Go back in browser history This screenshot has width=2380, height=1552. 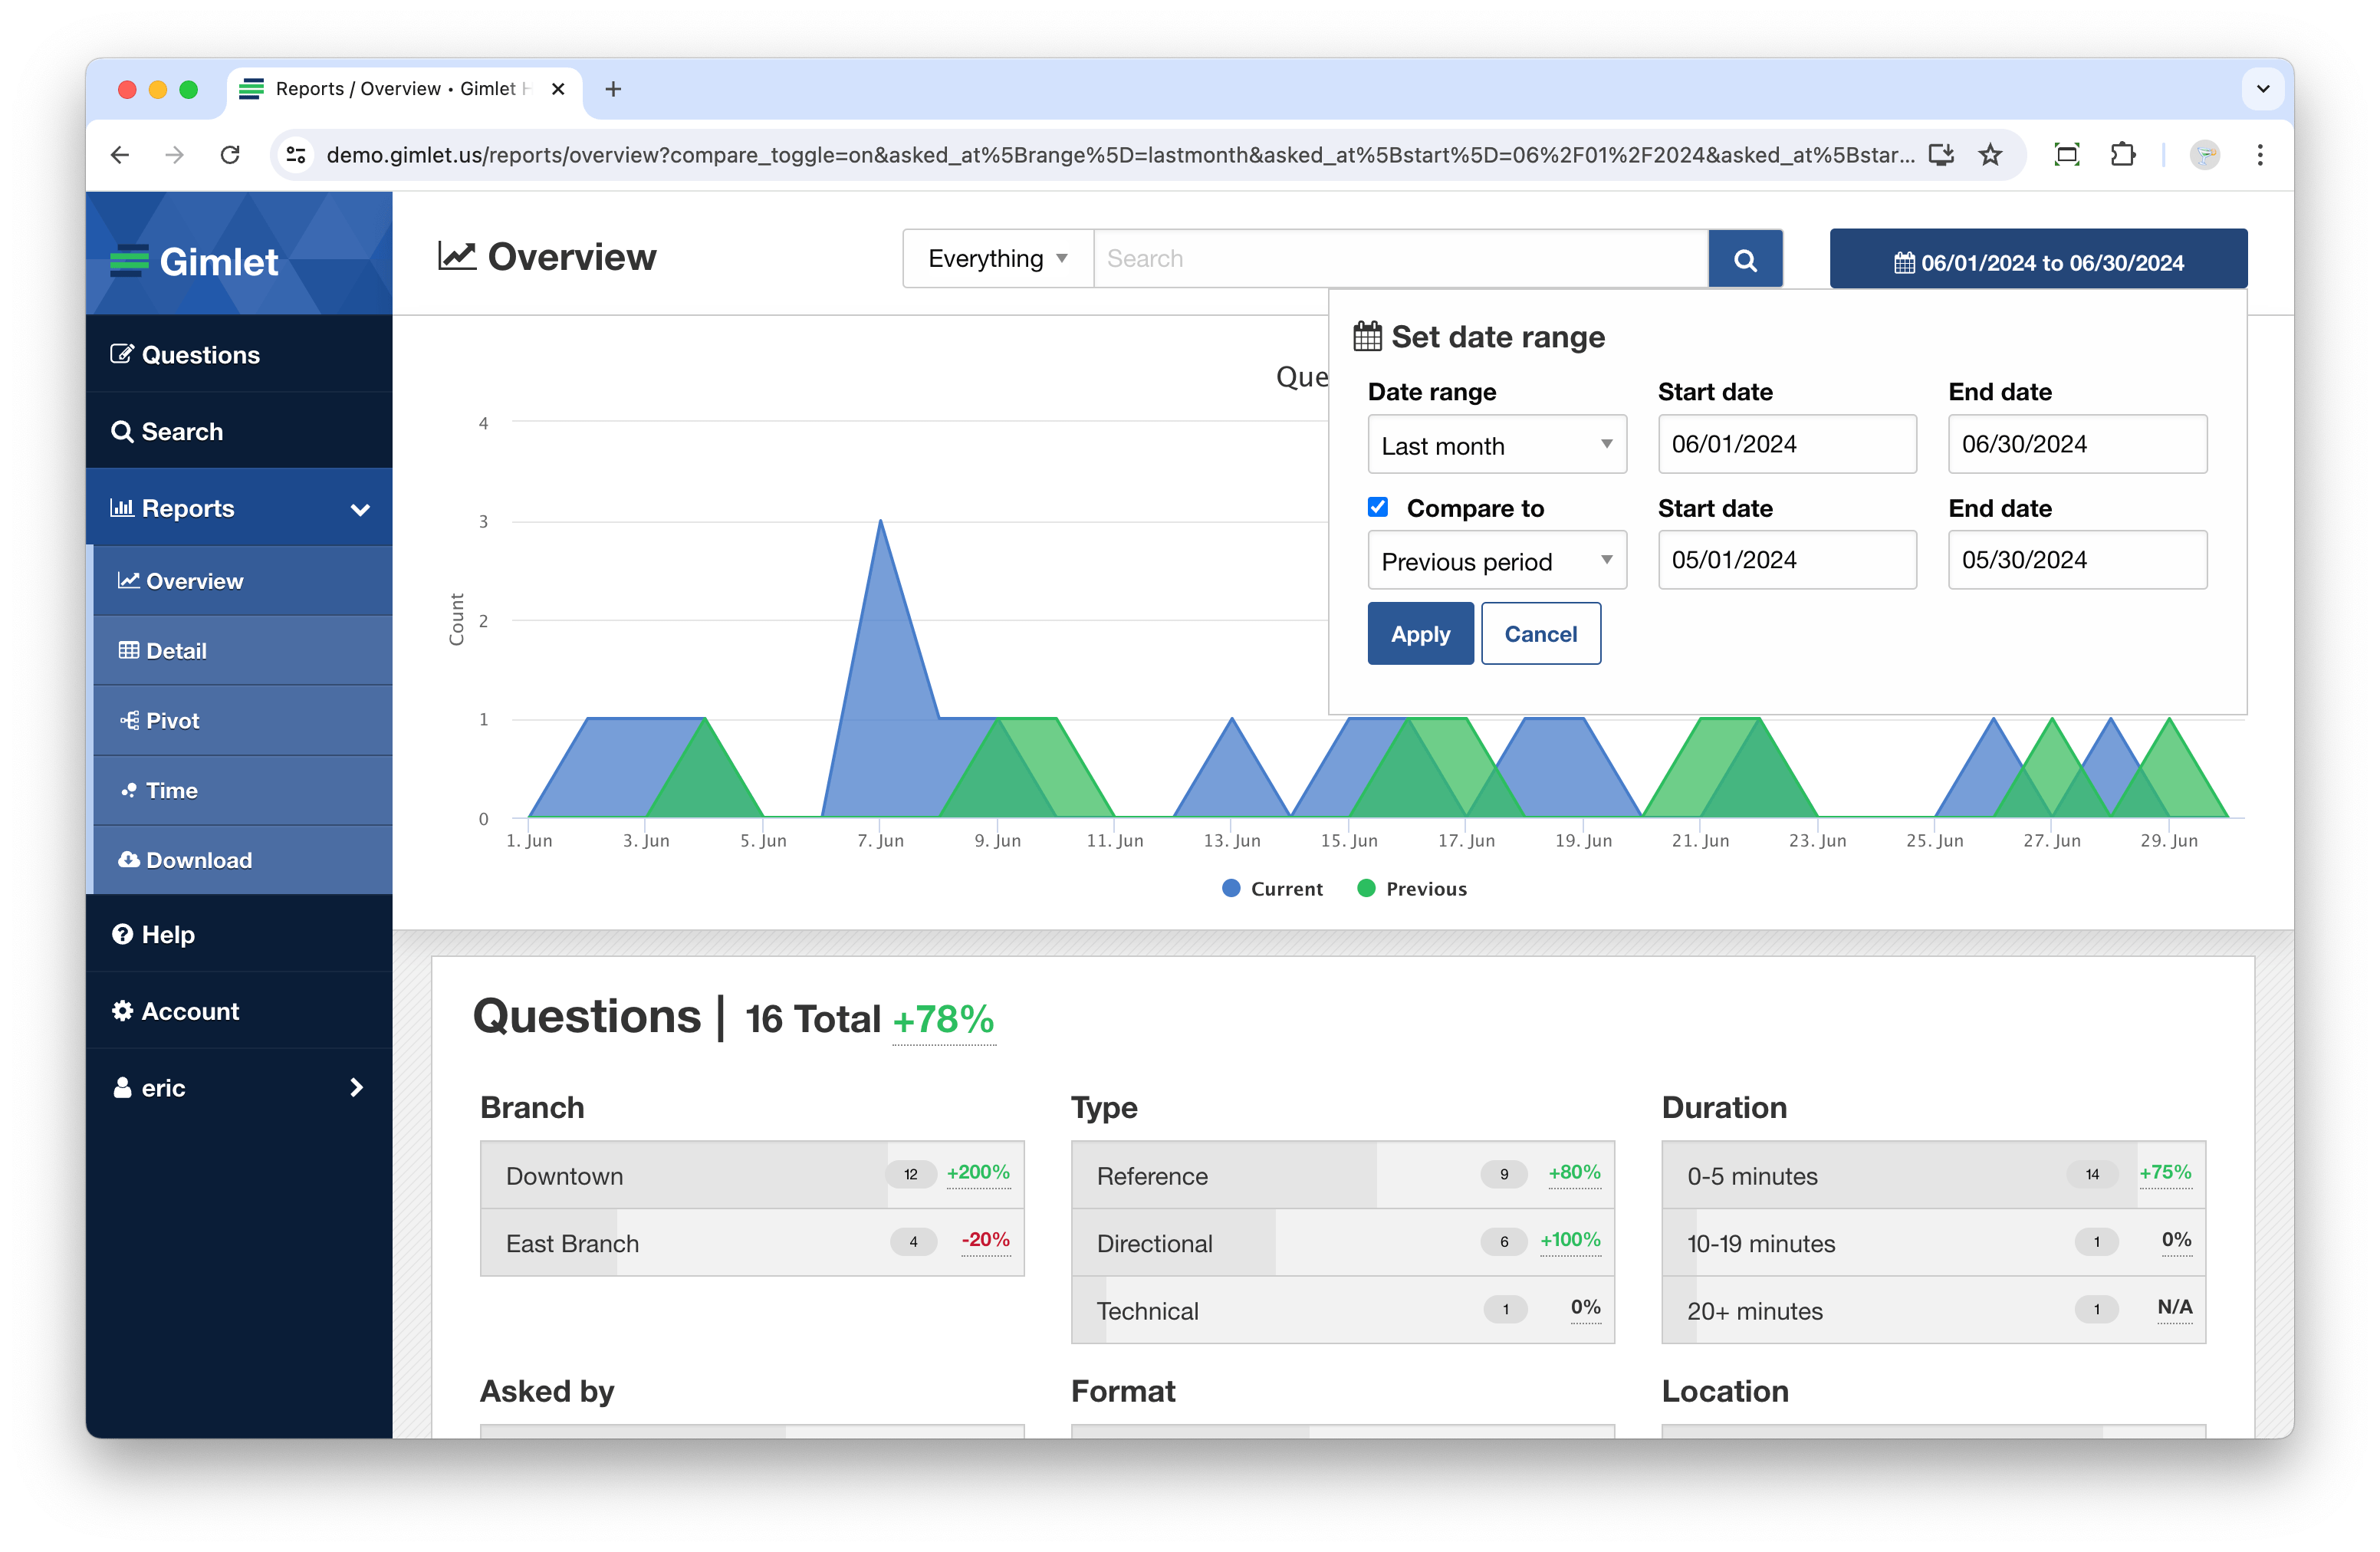120,155
